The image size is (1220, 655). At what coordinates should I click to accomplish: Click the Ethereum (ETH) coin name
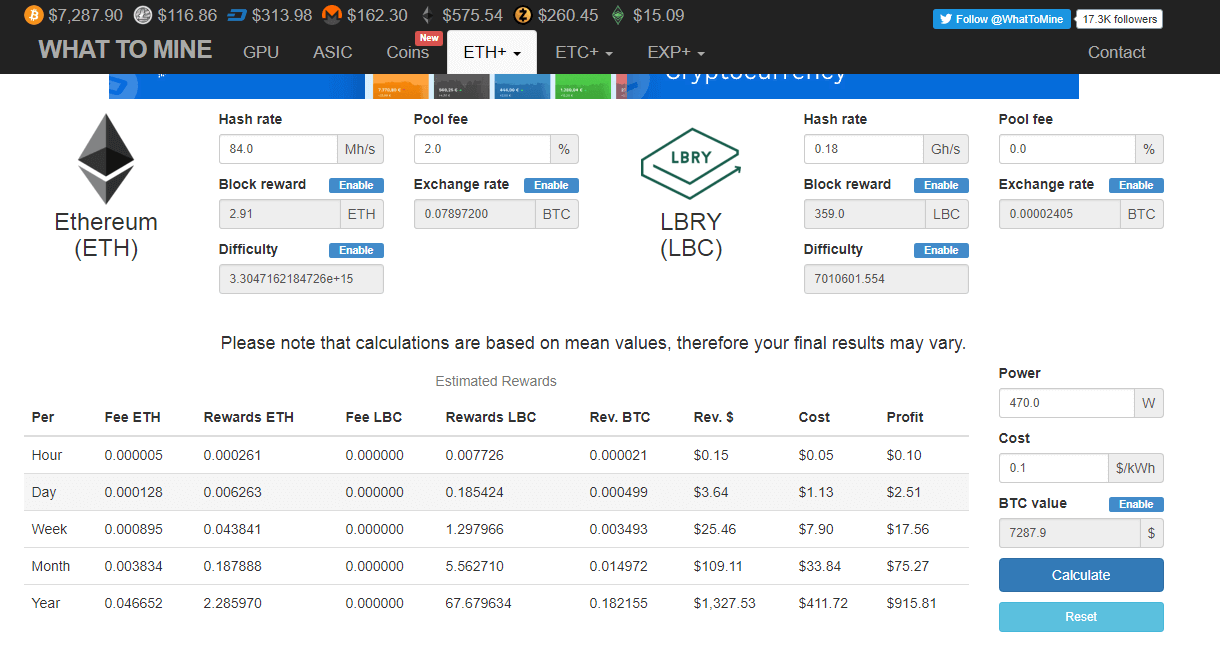point(106,235)
